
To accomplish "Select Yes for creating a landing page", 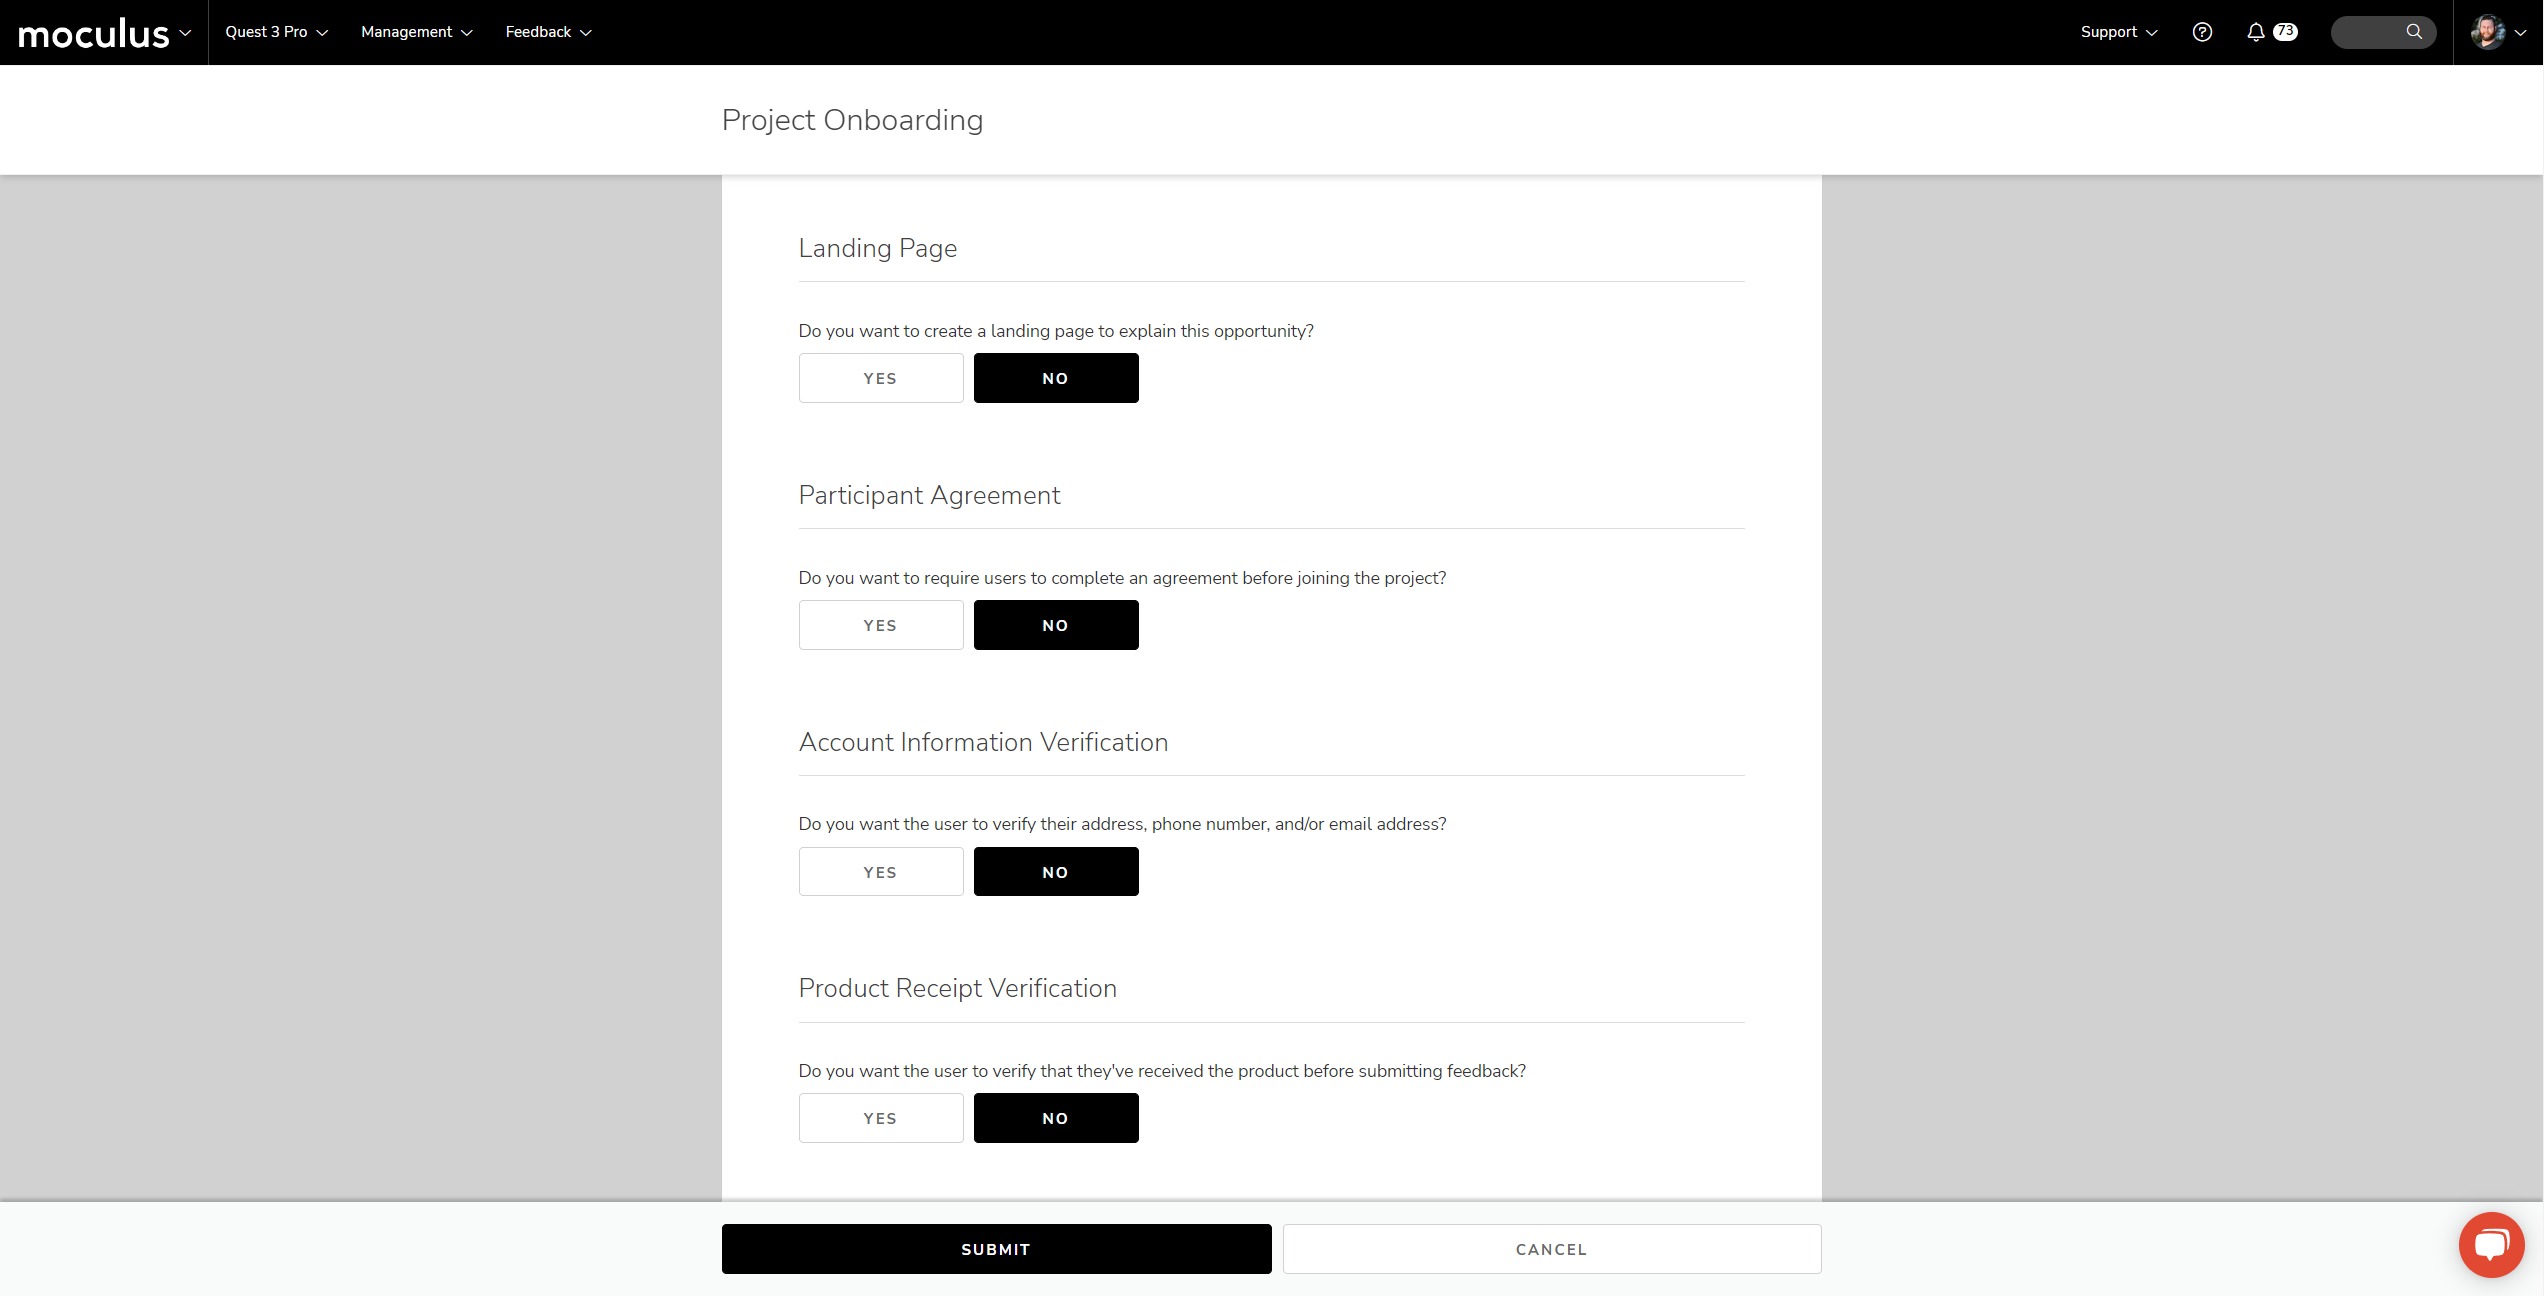I will point(880,378).
